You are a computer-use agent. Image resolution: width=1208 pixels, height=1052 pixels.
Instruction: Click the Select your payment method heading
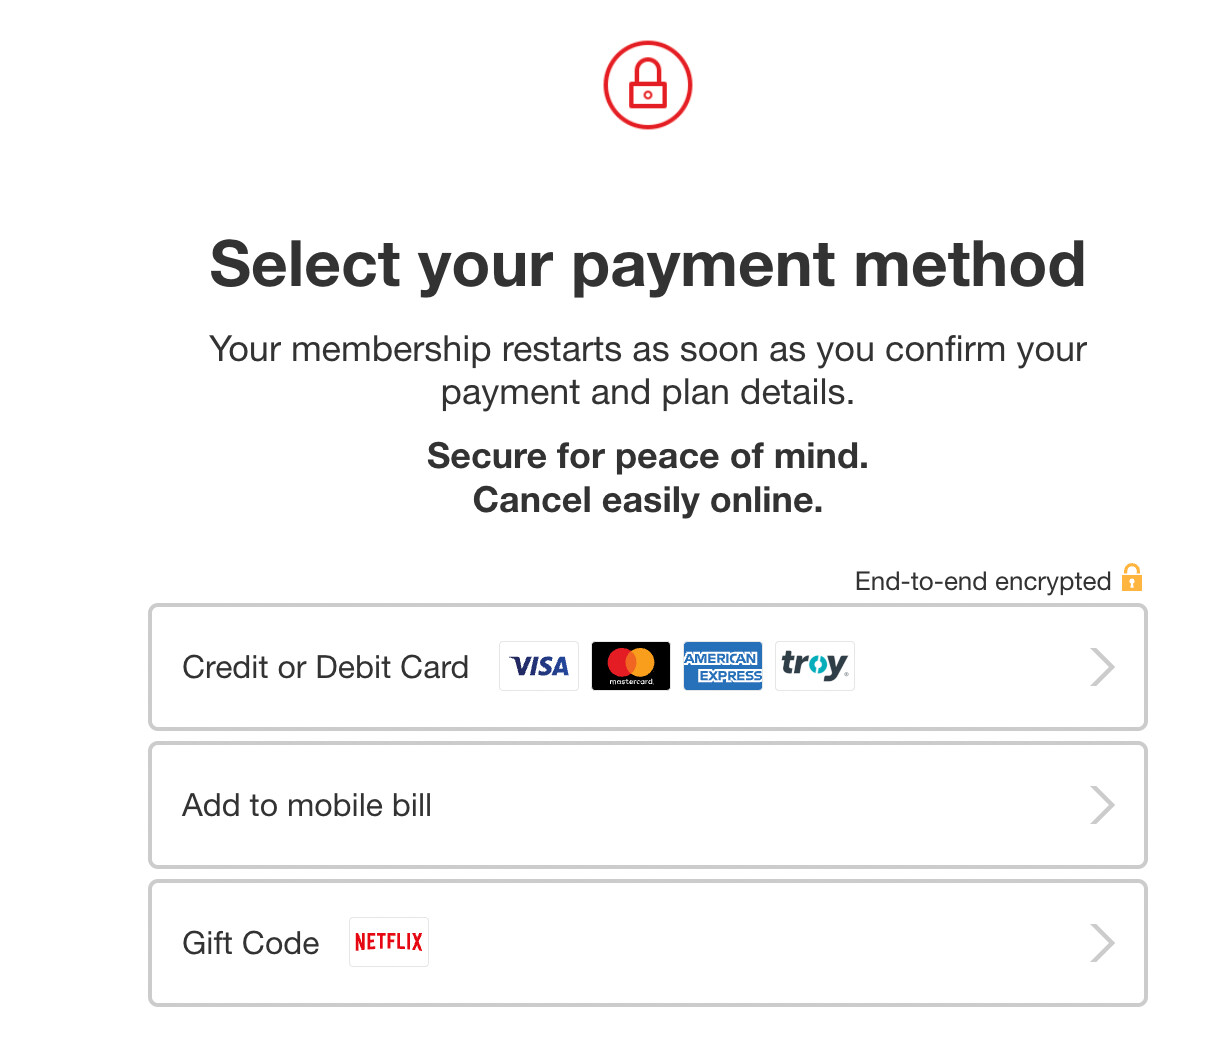(648, 265)
